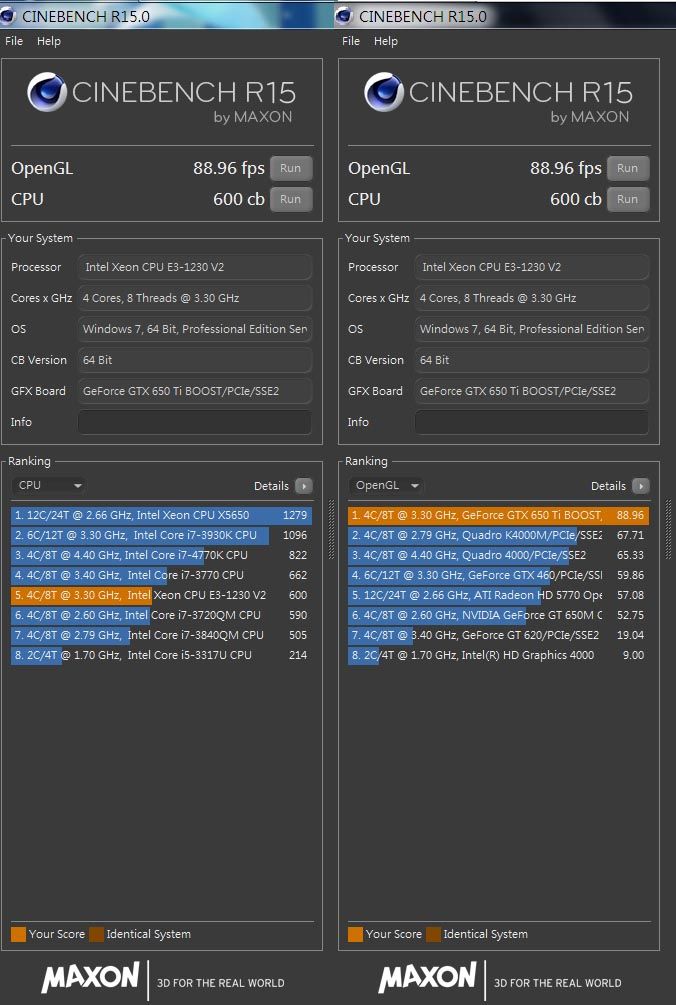Image resolution: width=676 pixels, height=1005 pixels.
Task: Run OpenGL test in left window
Action: [290, 169]
